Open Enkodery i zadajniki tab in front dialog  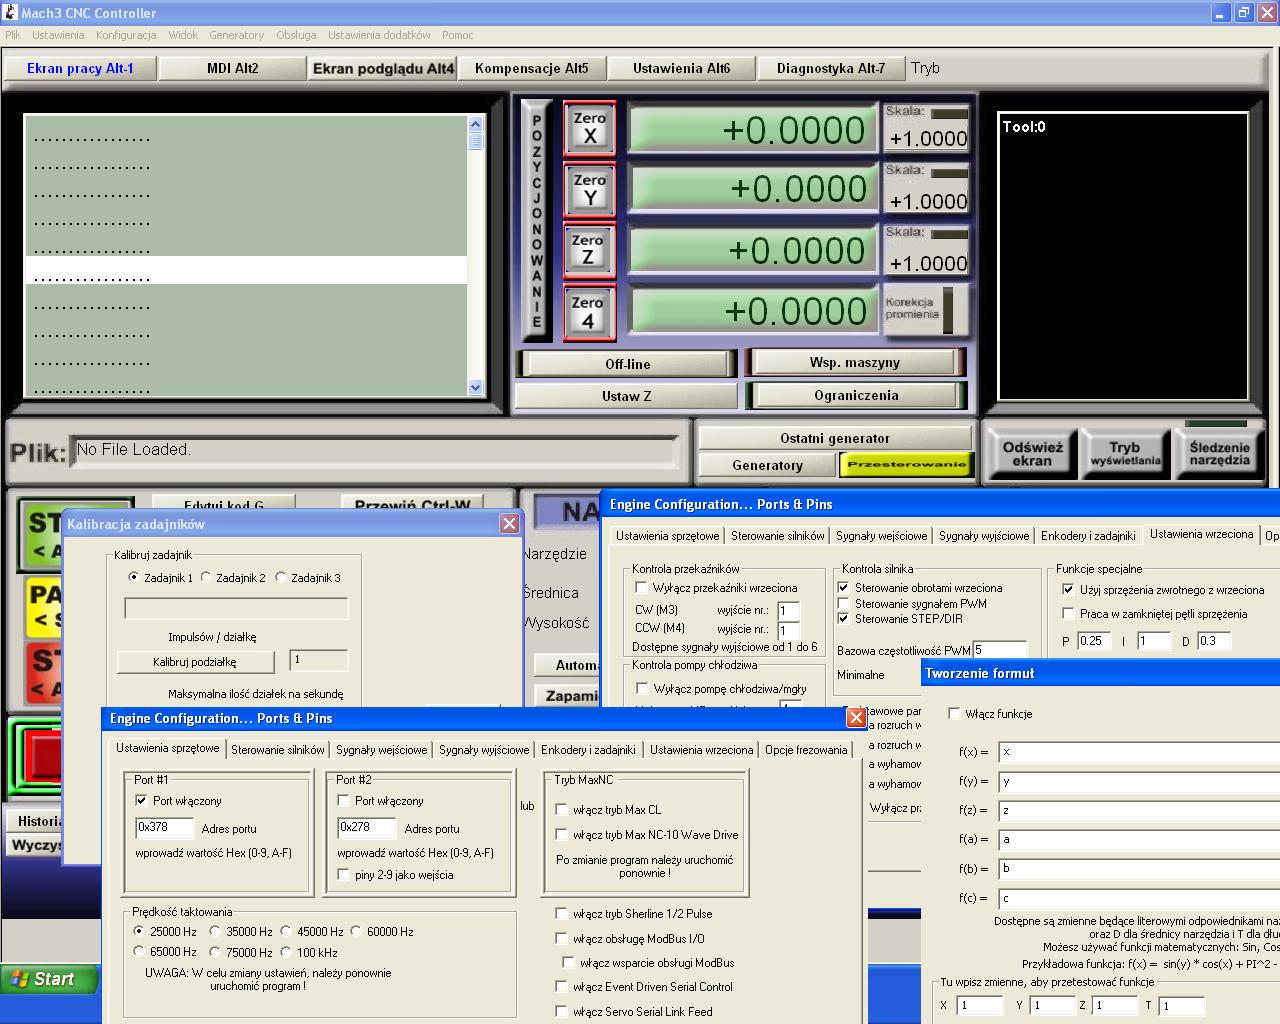pos(588,749)
